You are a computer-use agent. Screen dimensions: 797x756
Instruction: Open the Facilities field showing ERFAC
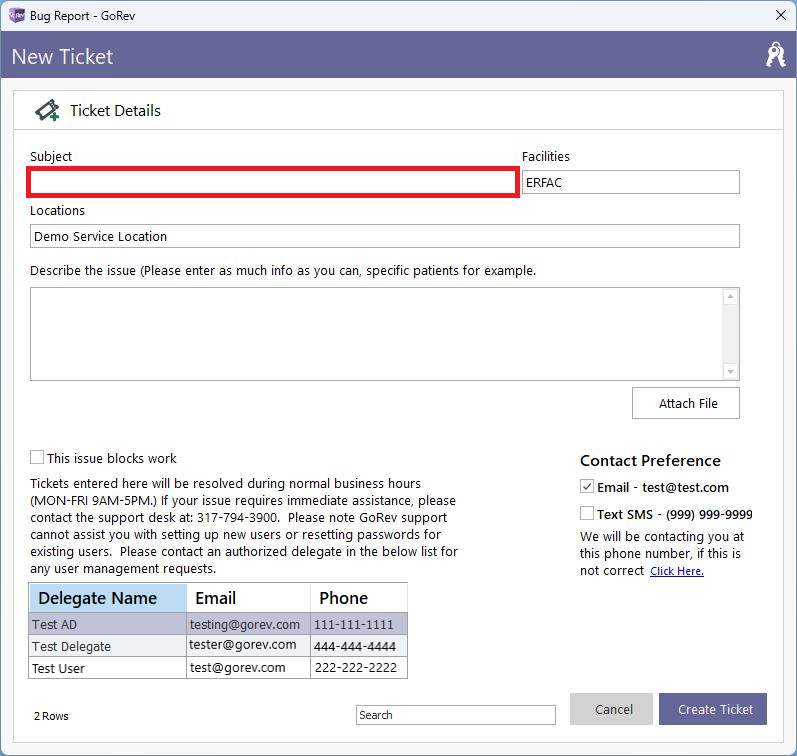[630, 182]
